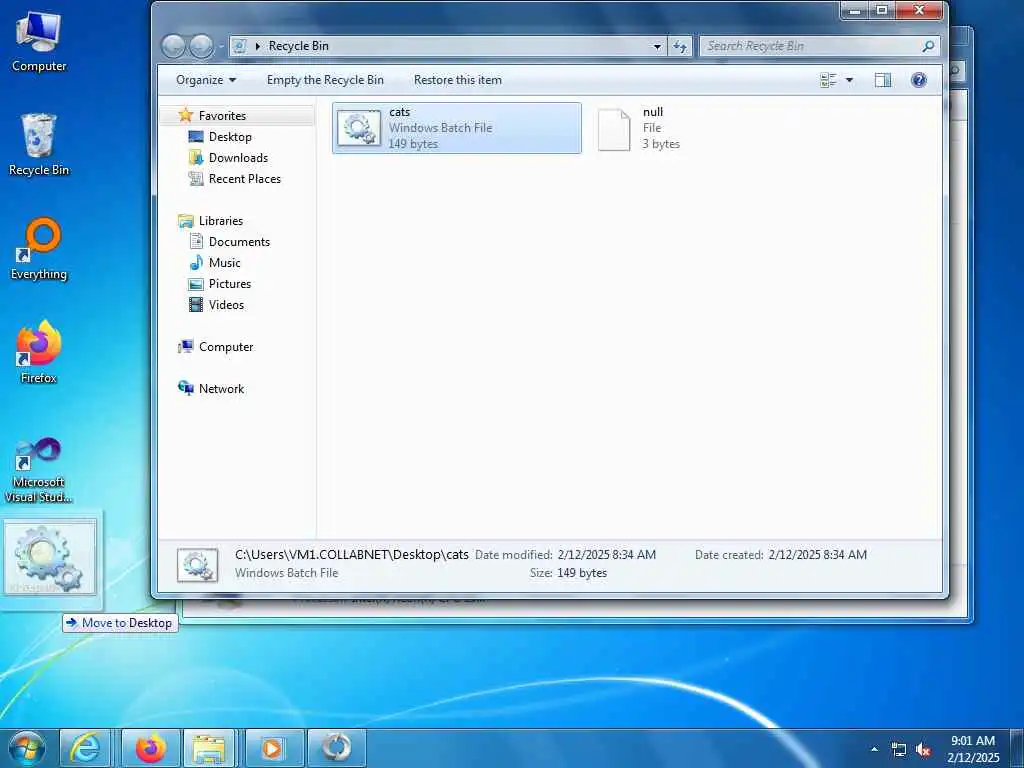Select Firefox desktop shortcut
This screenshot has width=1024, height=768.
(39, 353)
